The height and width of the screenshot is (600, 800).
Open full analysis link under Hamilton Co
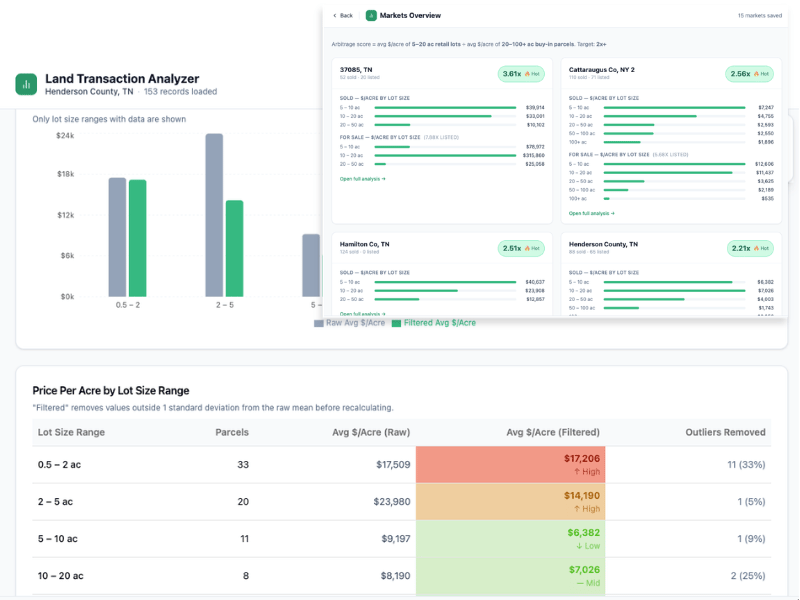tap(362, 314)
